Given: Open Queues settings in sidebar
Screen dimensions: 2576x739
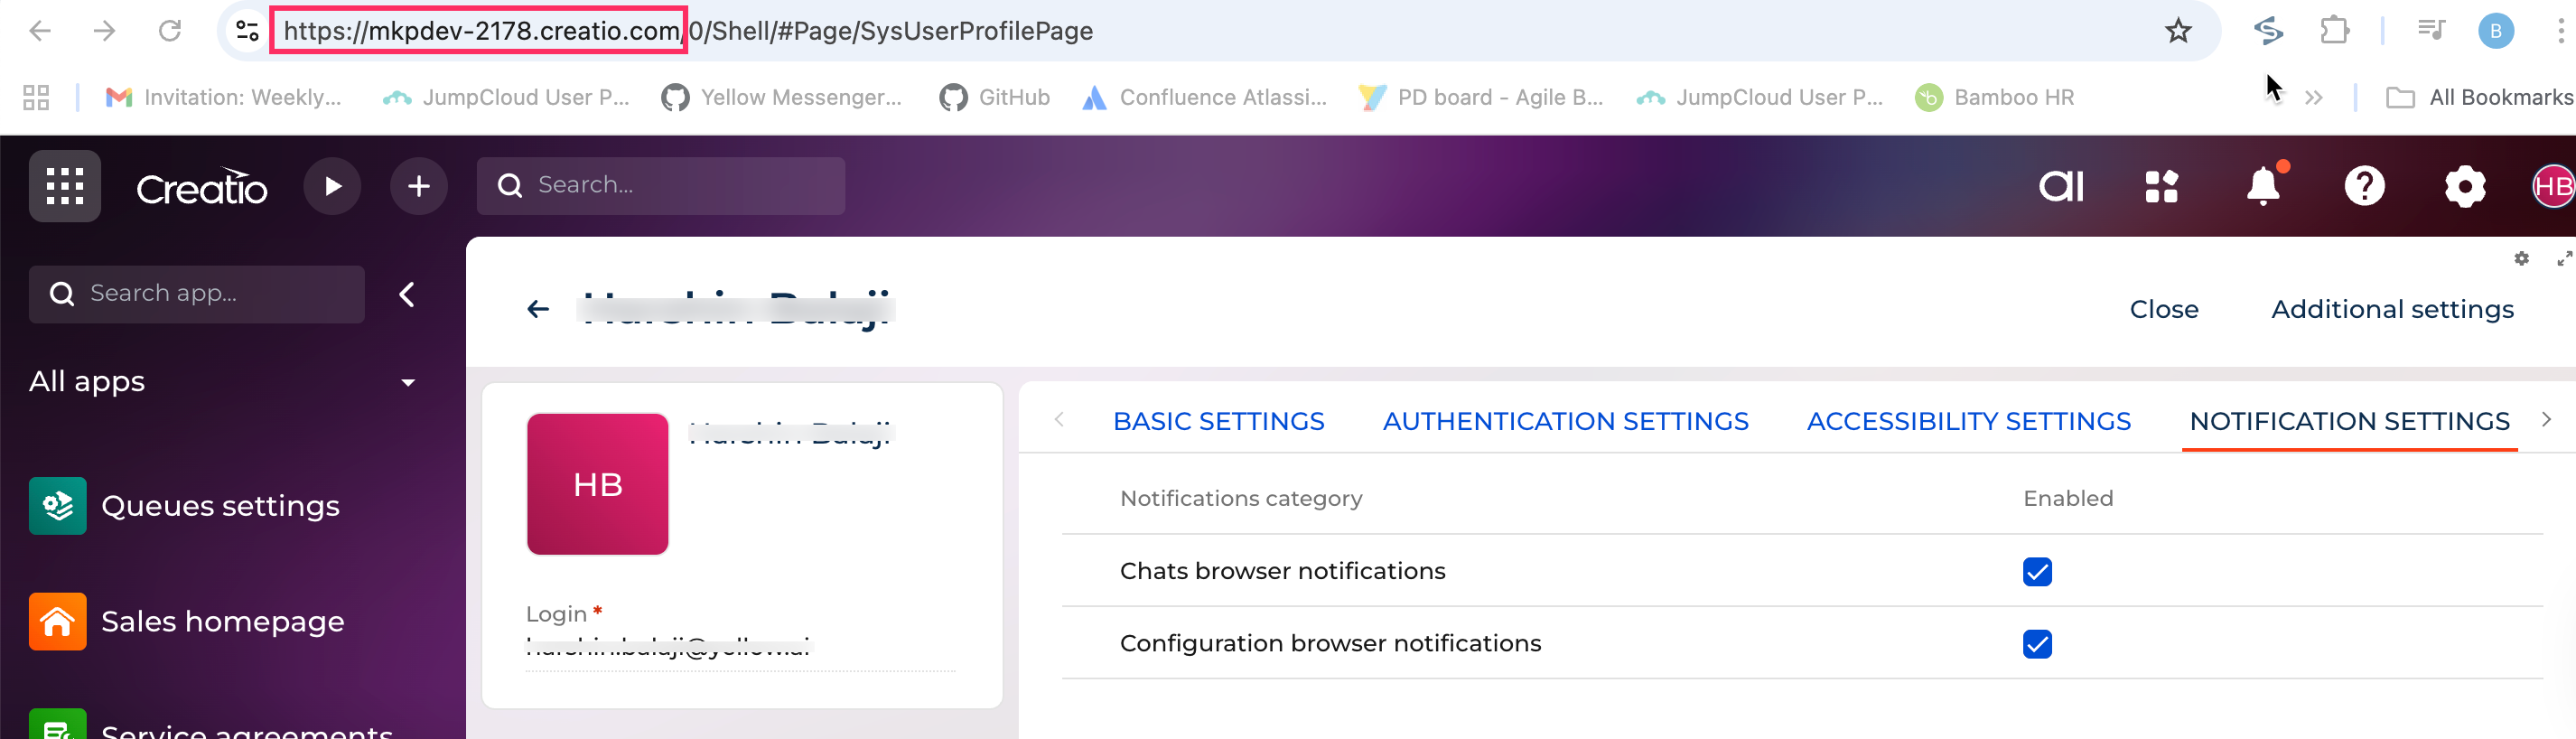Looking at the screenshot, I should click(x=220, y=506).
